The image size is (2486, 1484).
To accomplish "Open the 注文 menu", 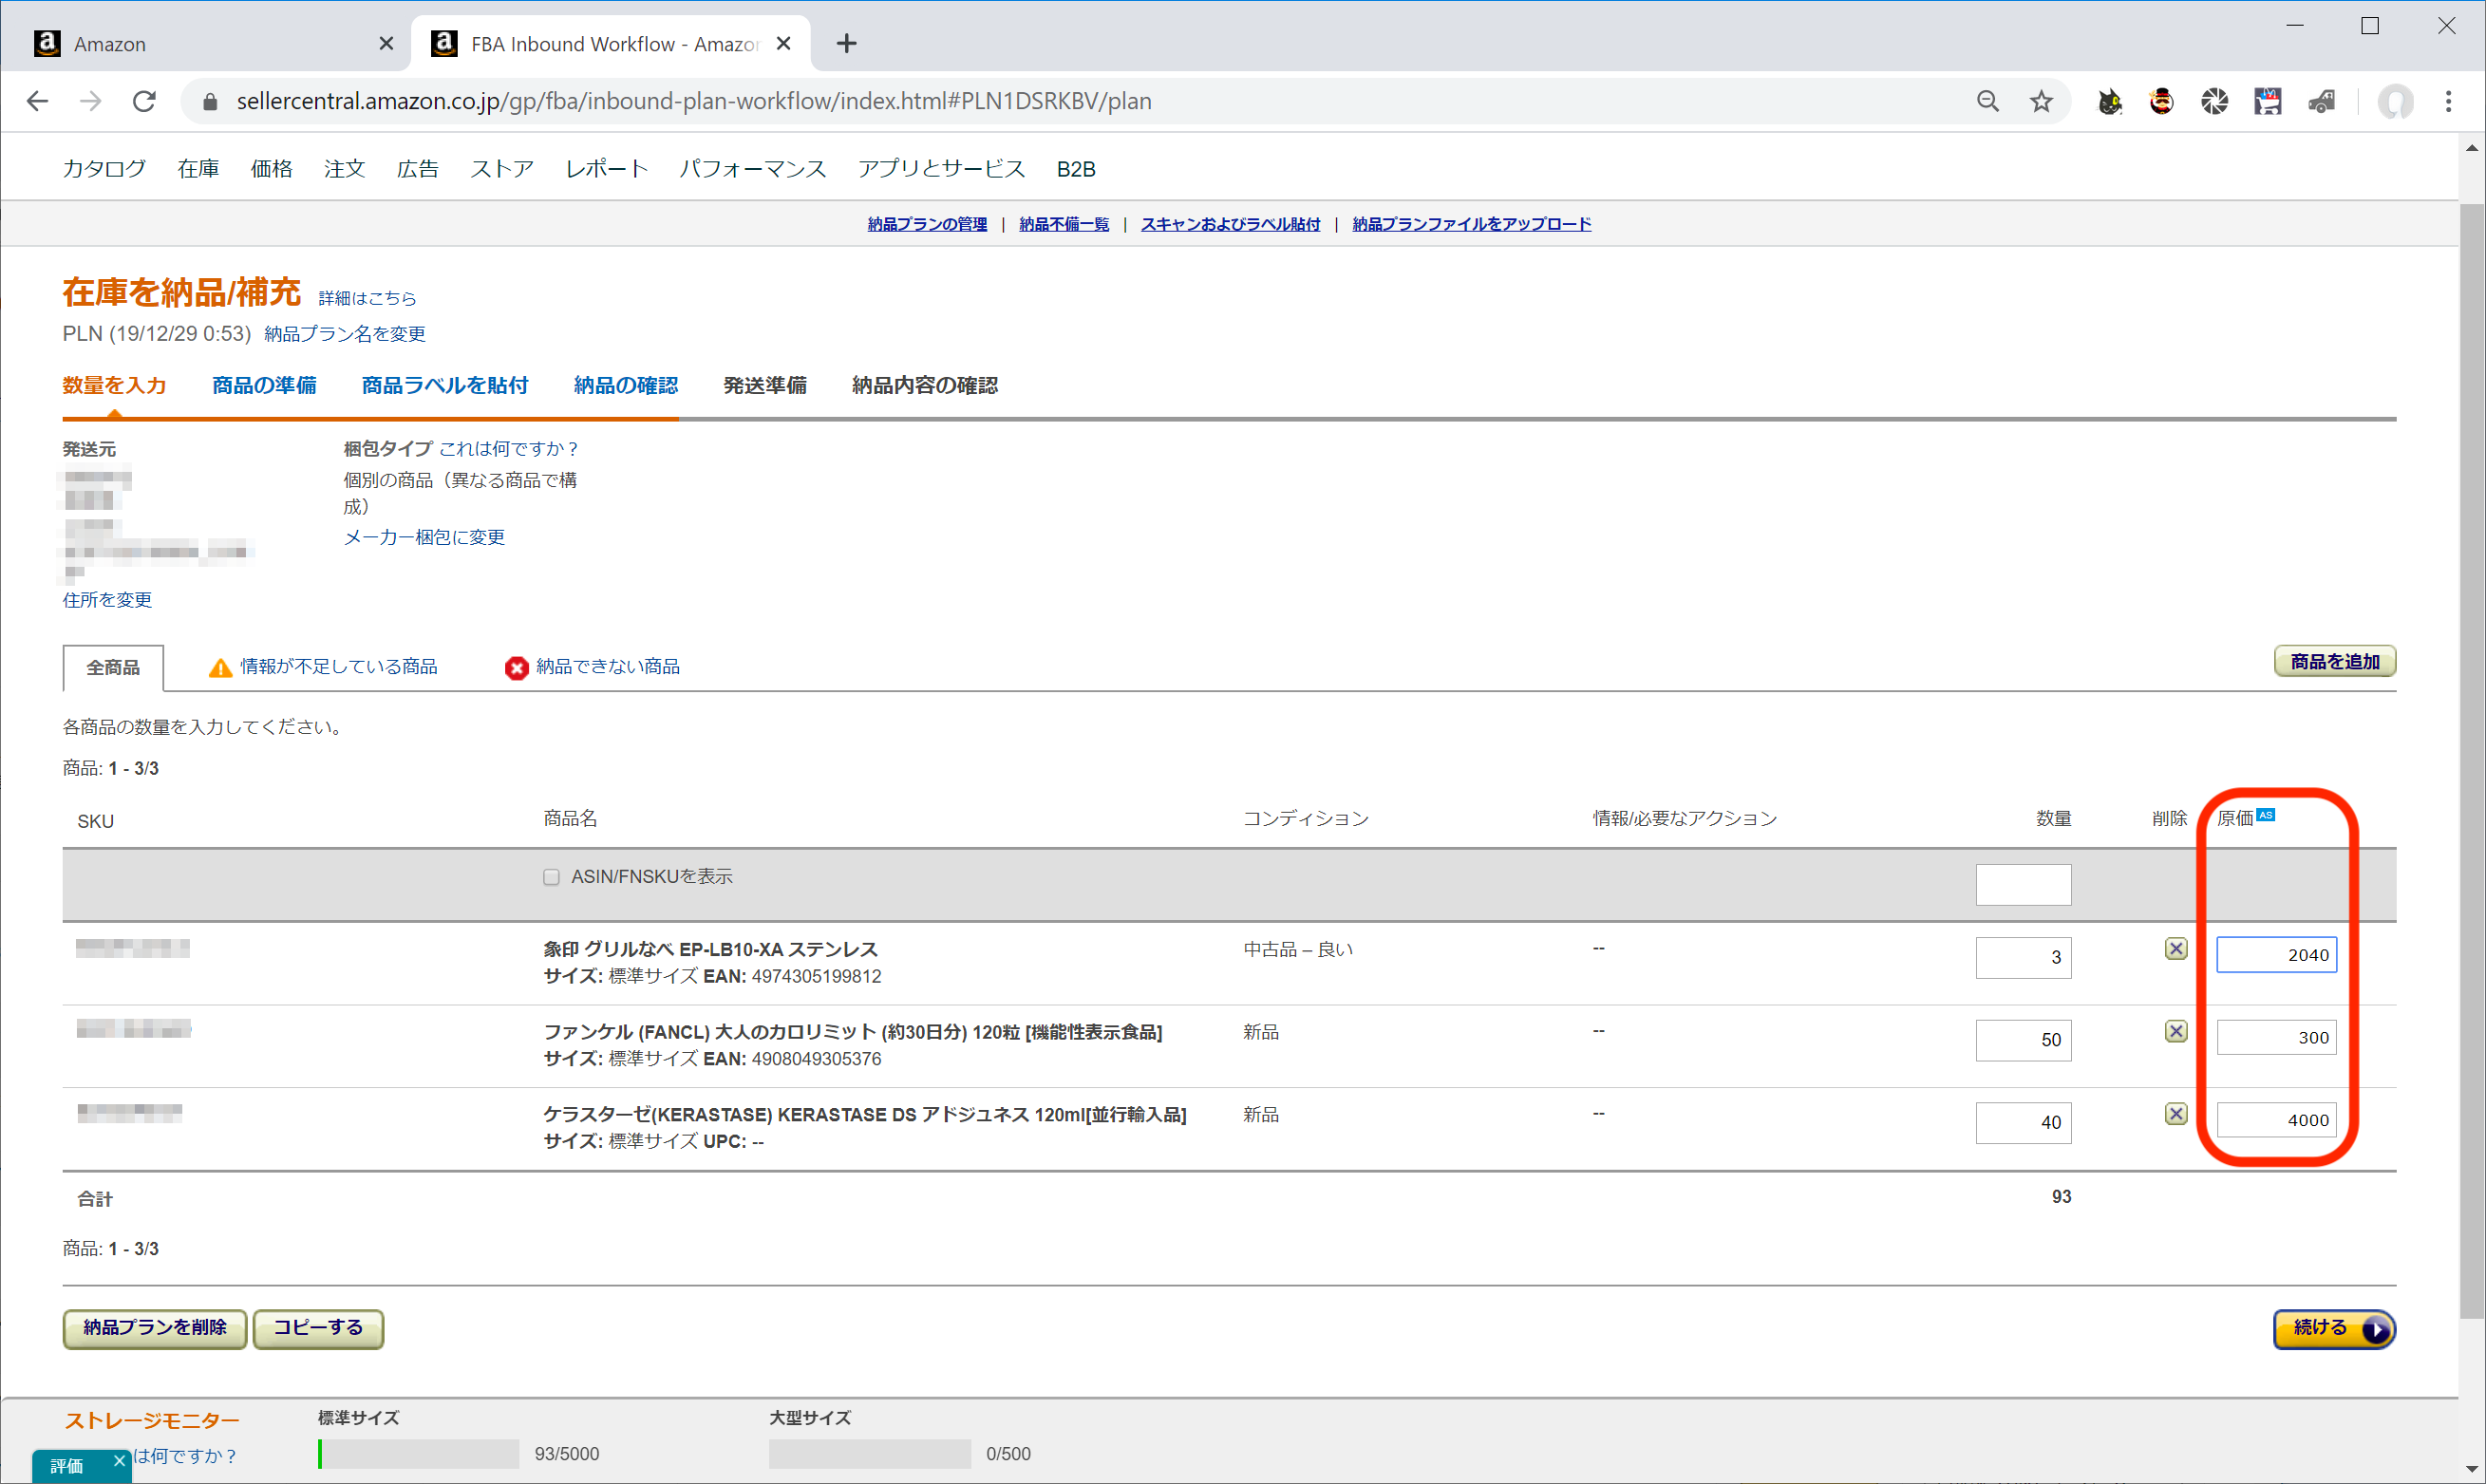I will click(x=344, y=168).
